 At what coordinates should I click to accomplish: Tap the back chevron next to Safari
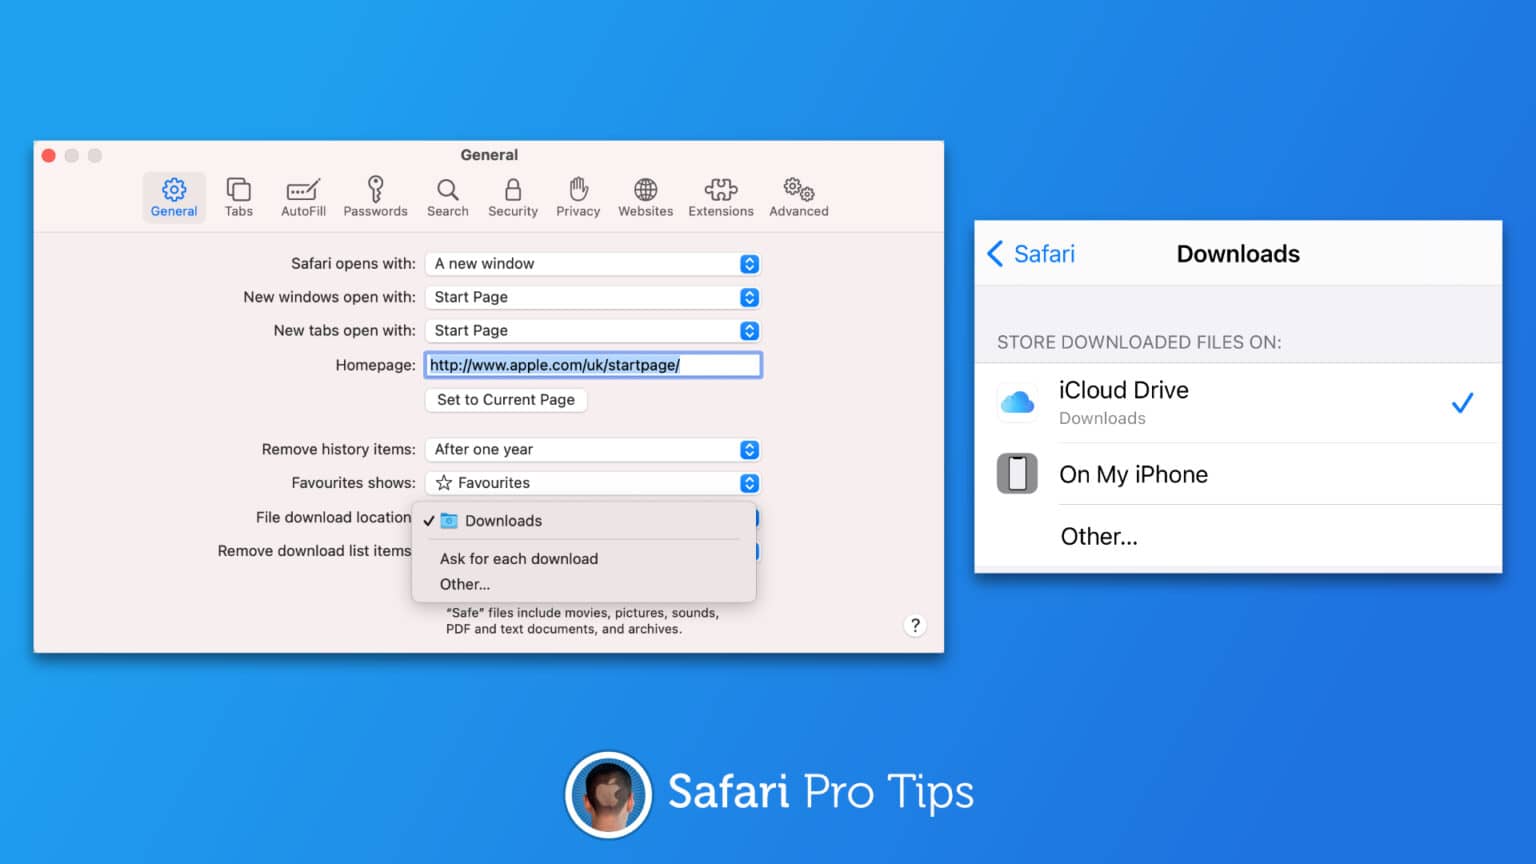pos(995,254)
